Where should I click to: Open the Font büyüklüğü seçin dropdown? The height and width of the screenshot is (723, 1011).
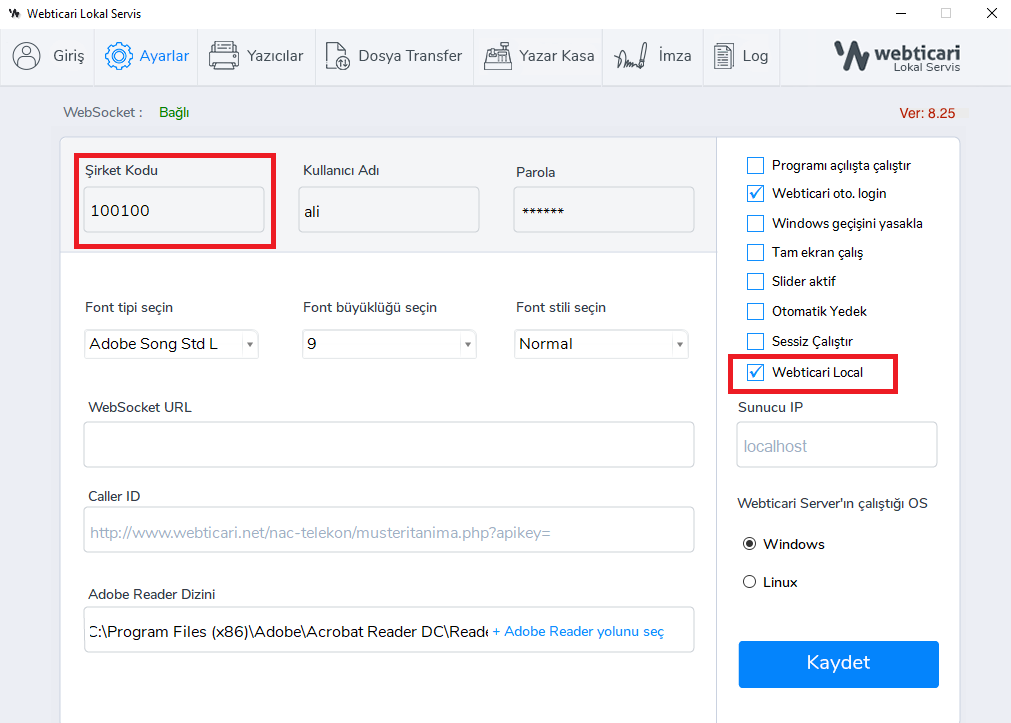coord(467,344)
